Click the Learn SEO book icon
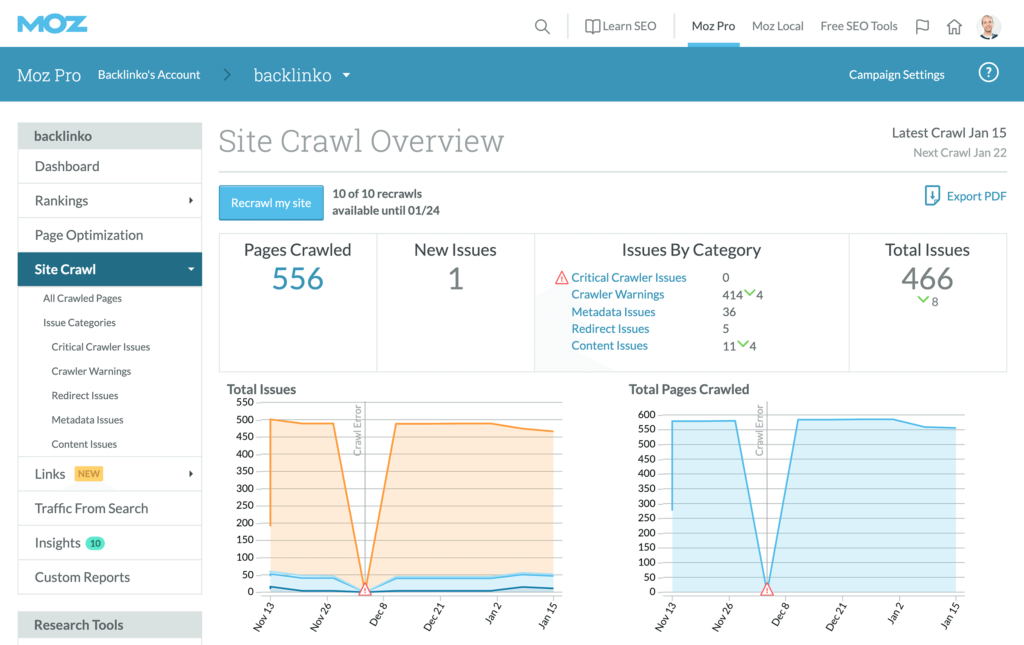This screenshot has width=1024, height=645. [592, 26]
